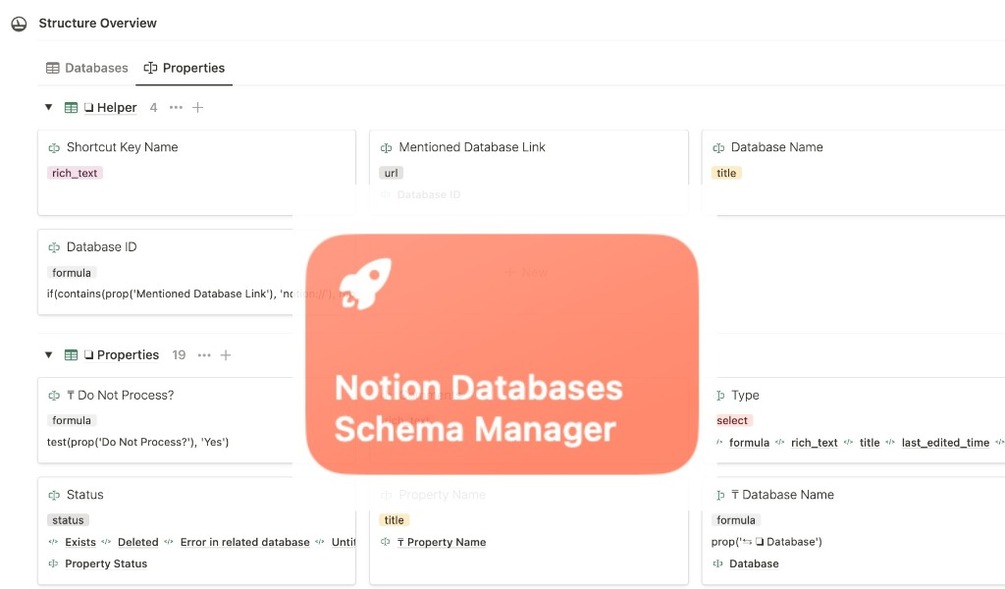
Task: Open the lower Database Name formula card
Action: click(853, 531)
